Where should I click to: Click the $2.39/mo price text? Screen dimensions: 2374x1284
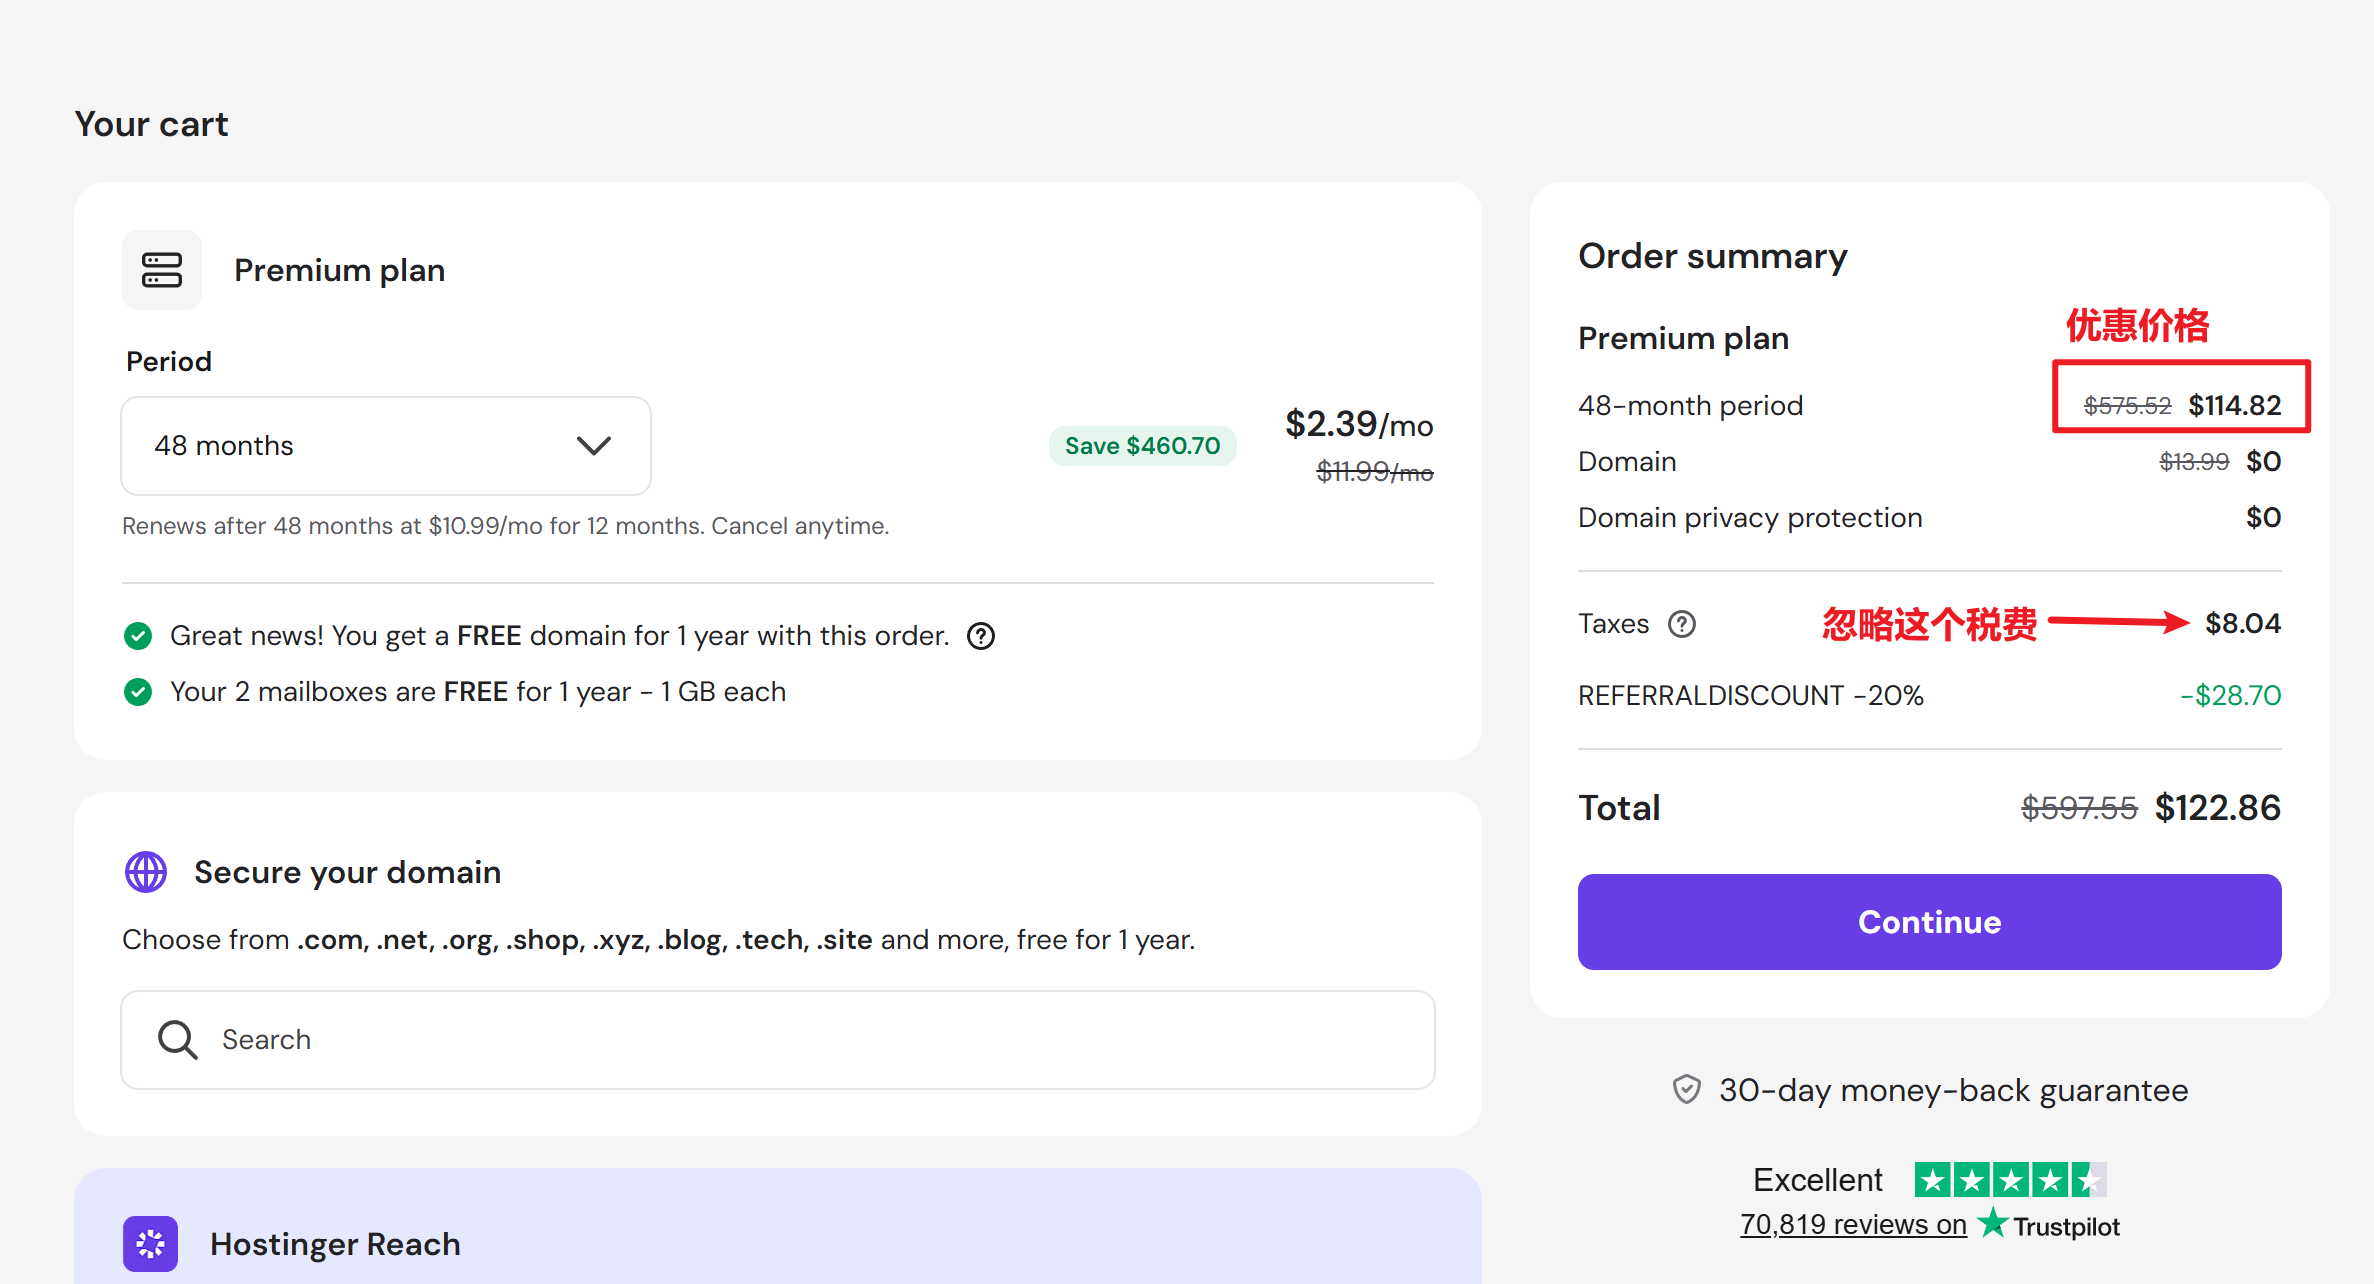1359,424
